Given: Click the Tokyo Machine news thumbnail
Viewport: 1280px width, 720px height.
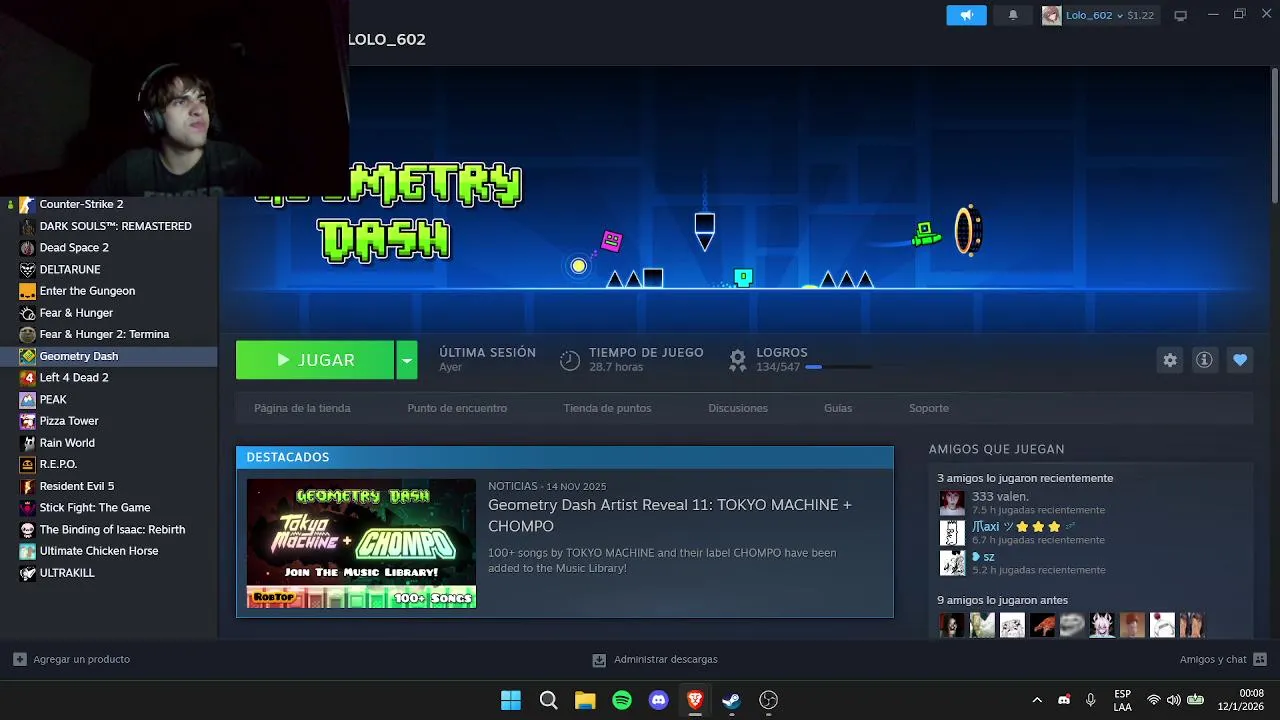Looking at the screenshot, I should point(361,543).
